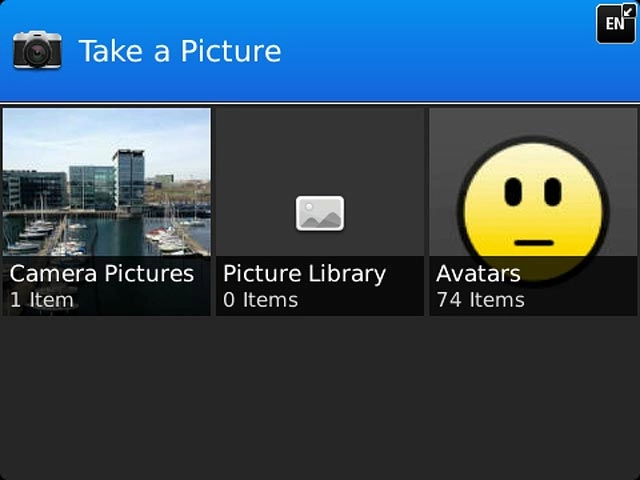Click the "1 Item" count text

(42, 299)
